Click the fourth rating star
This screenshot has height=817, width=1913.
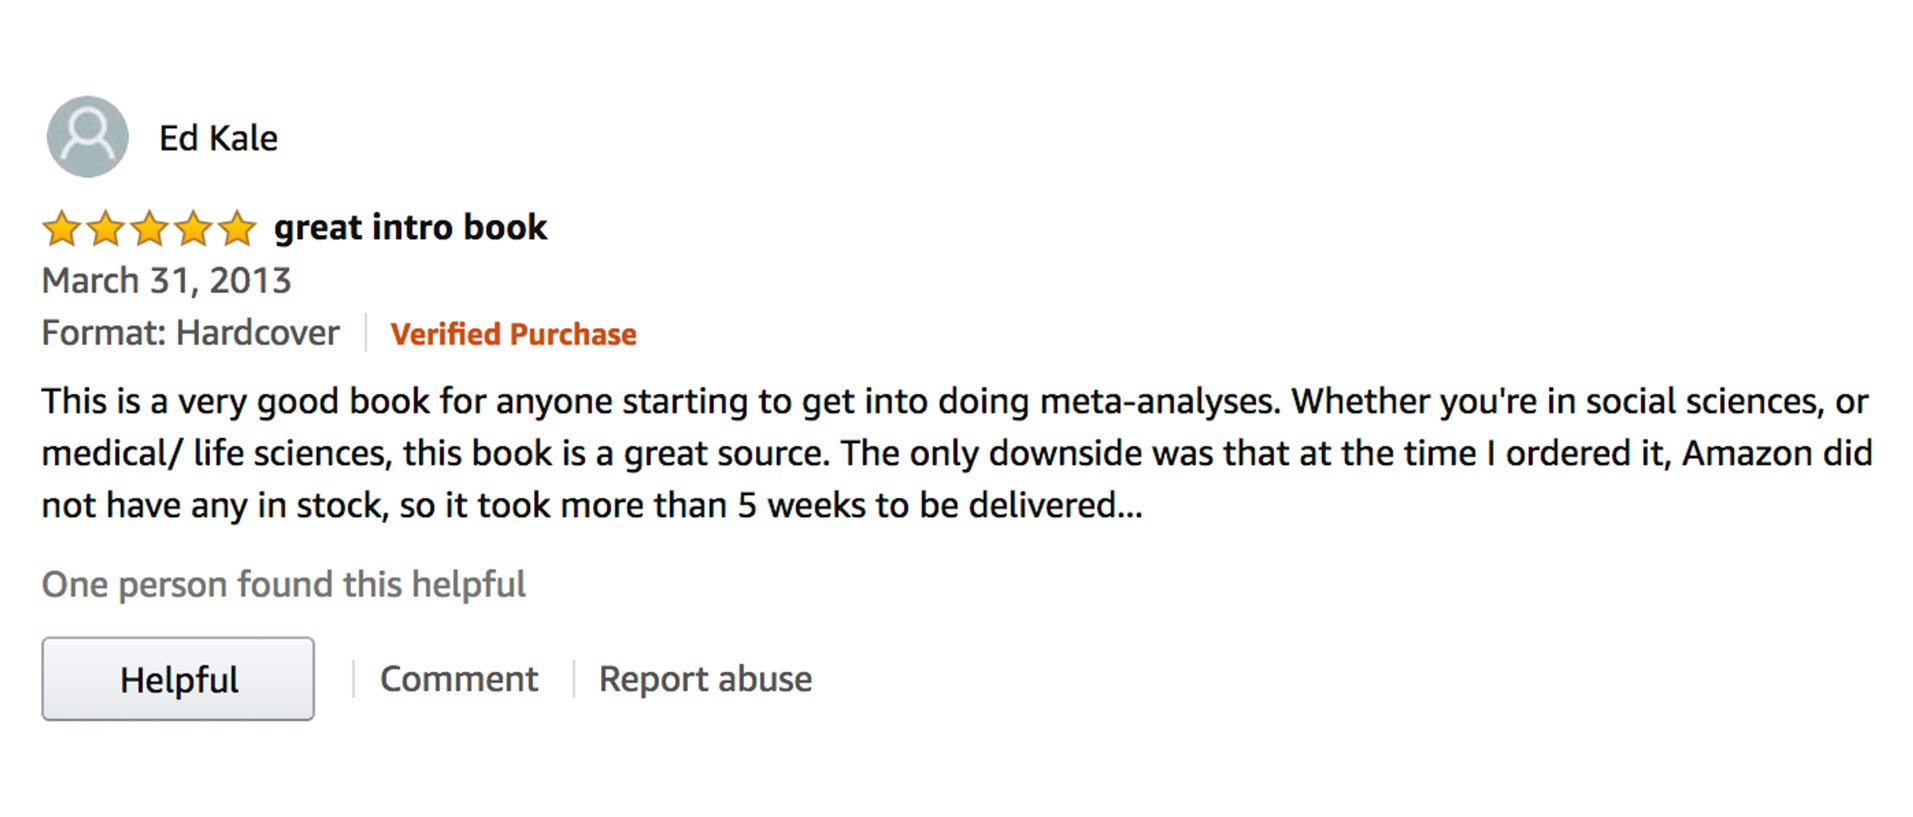click(193, 229)
